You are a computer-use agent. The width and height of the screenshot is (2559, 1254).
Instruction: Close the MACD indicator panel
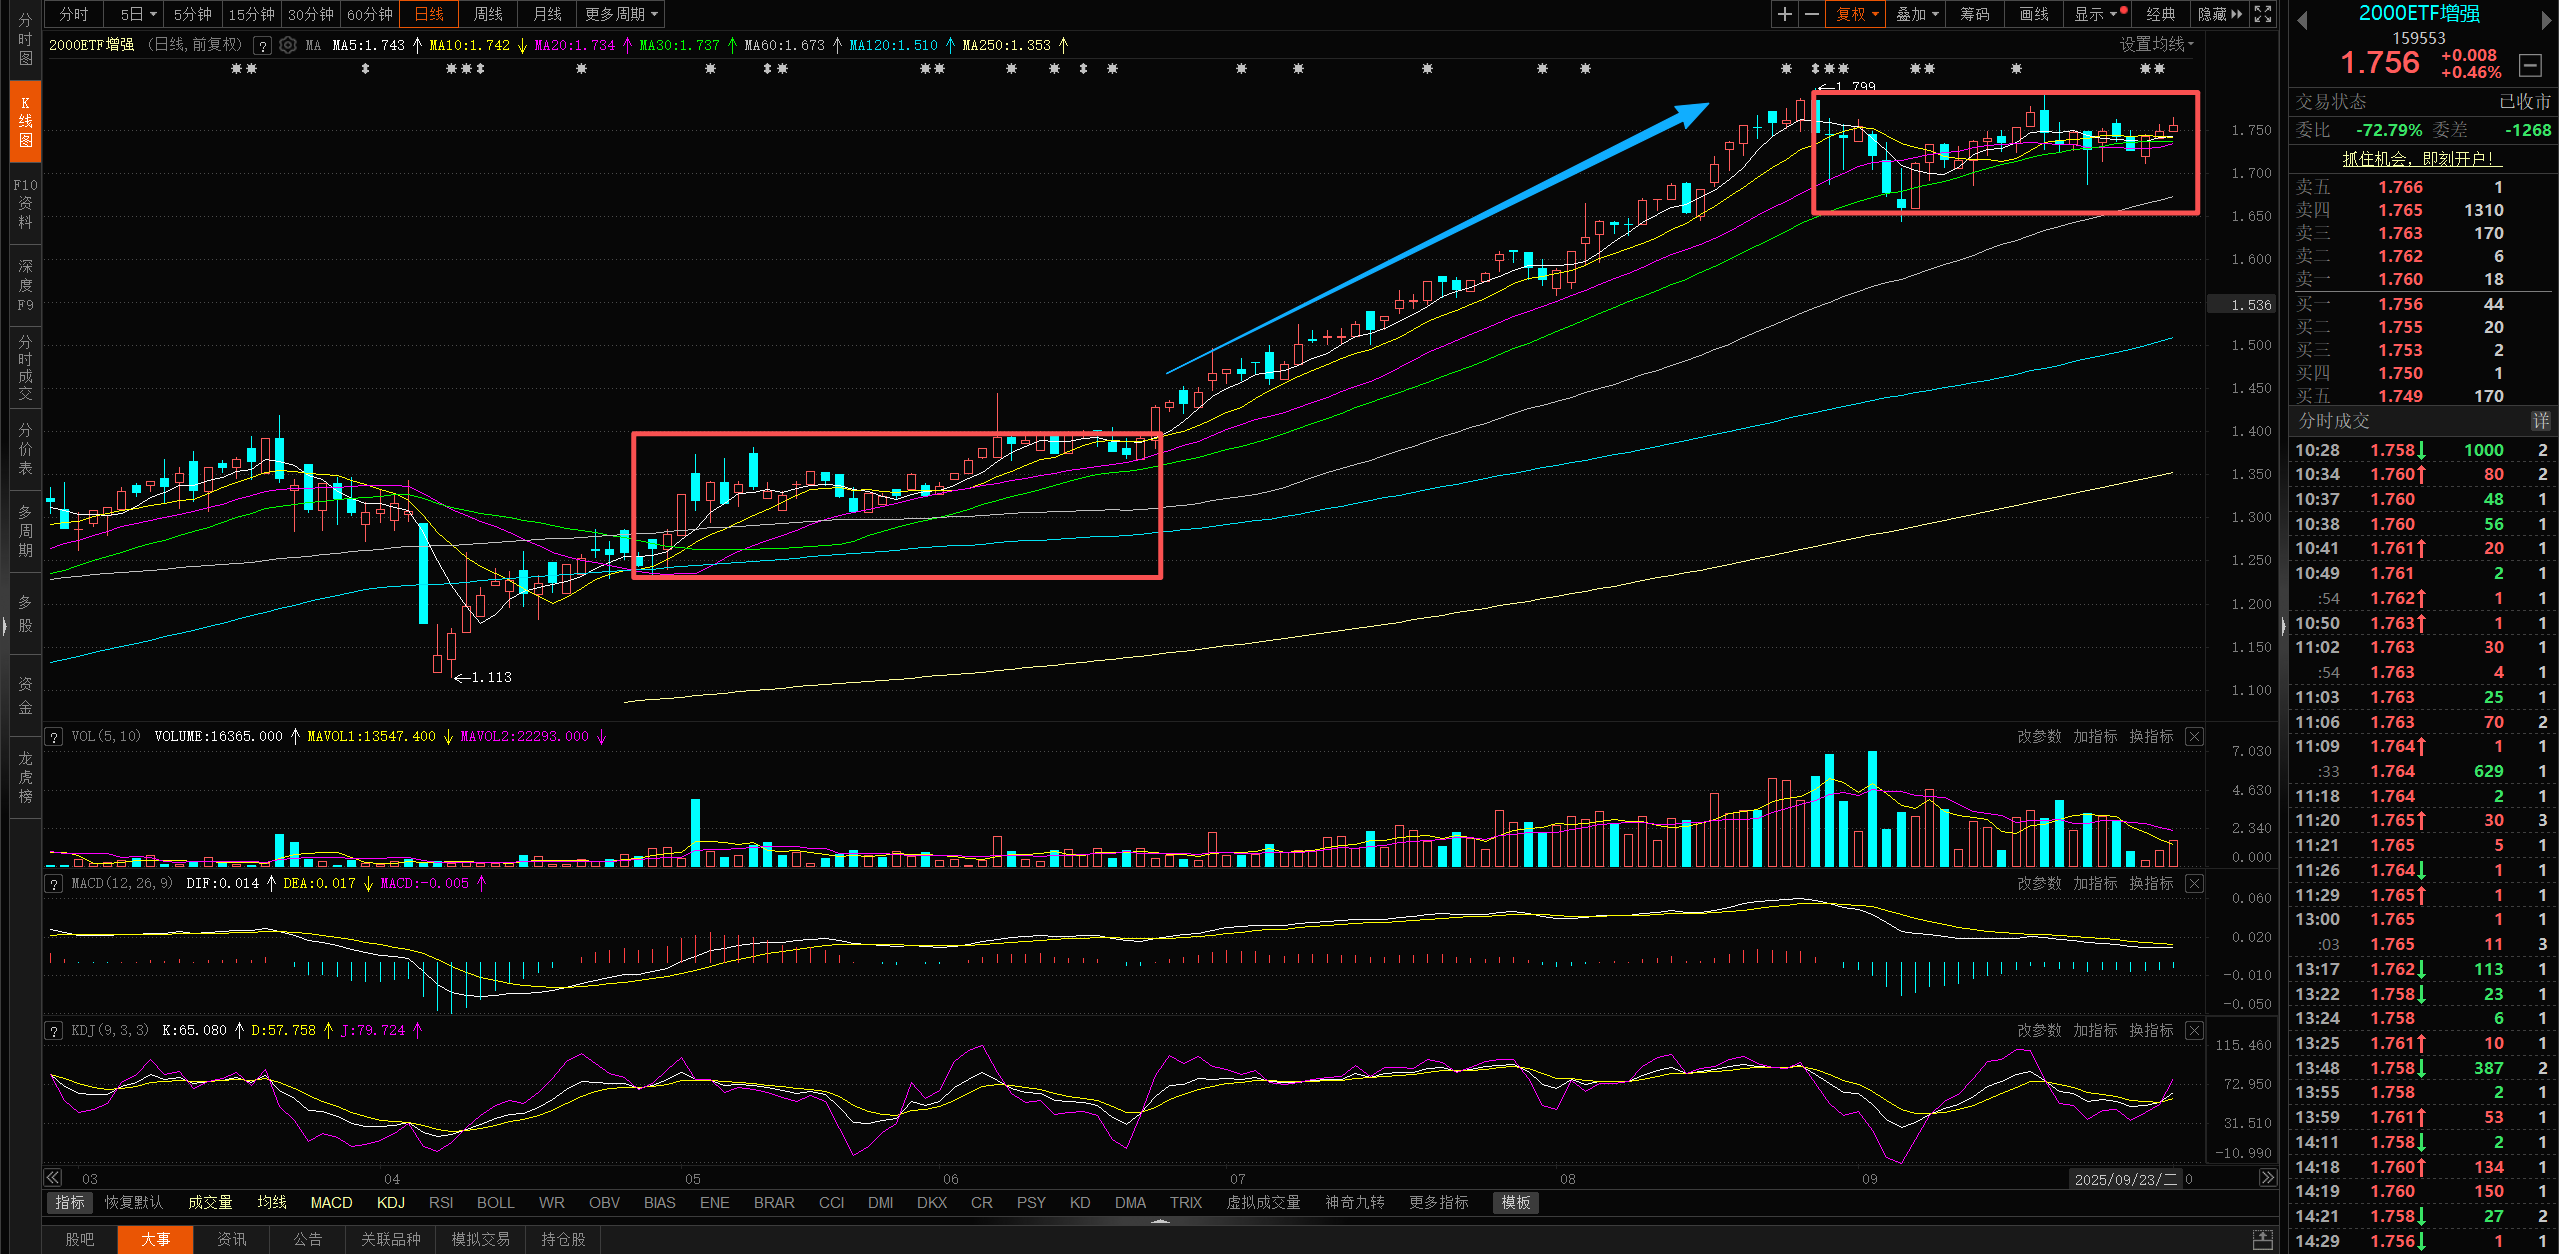[x=2194, y=884]
